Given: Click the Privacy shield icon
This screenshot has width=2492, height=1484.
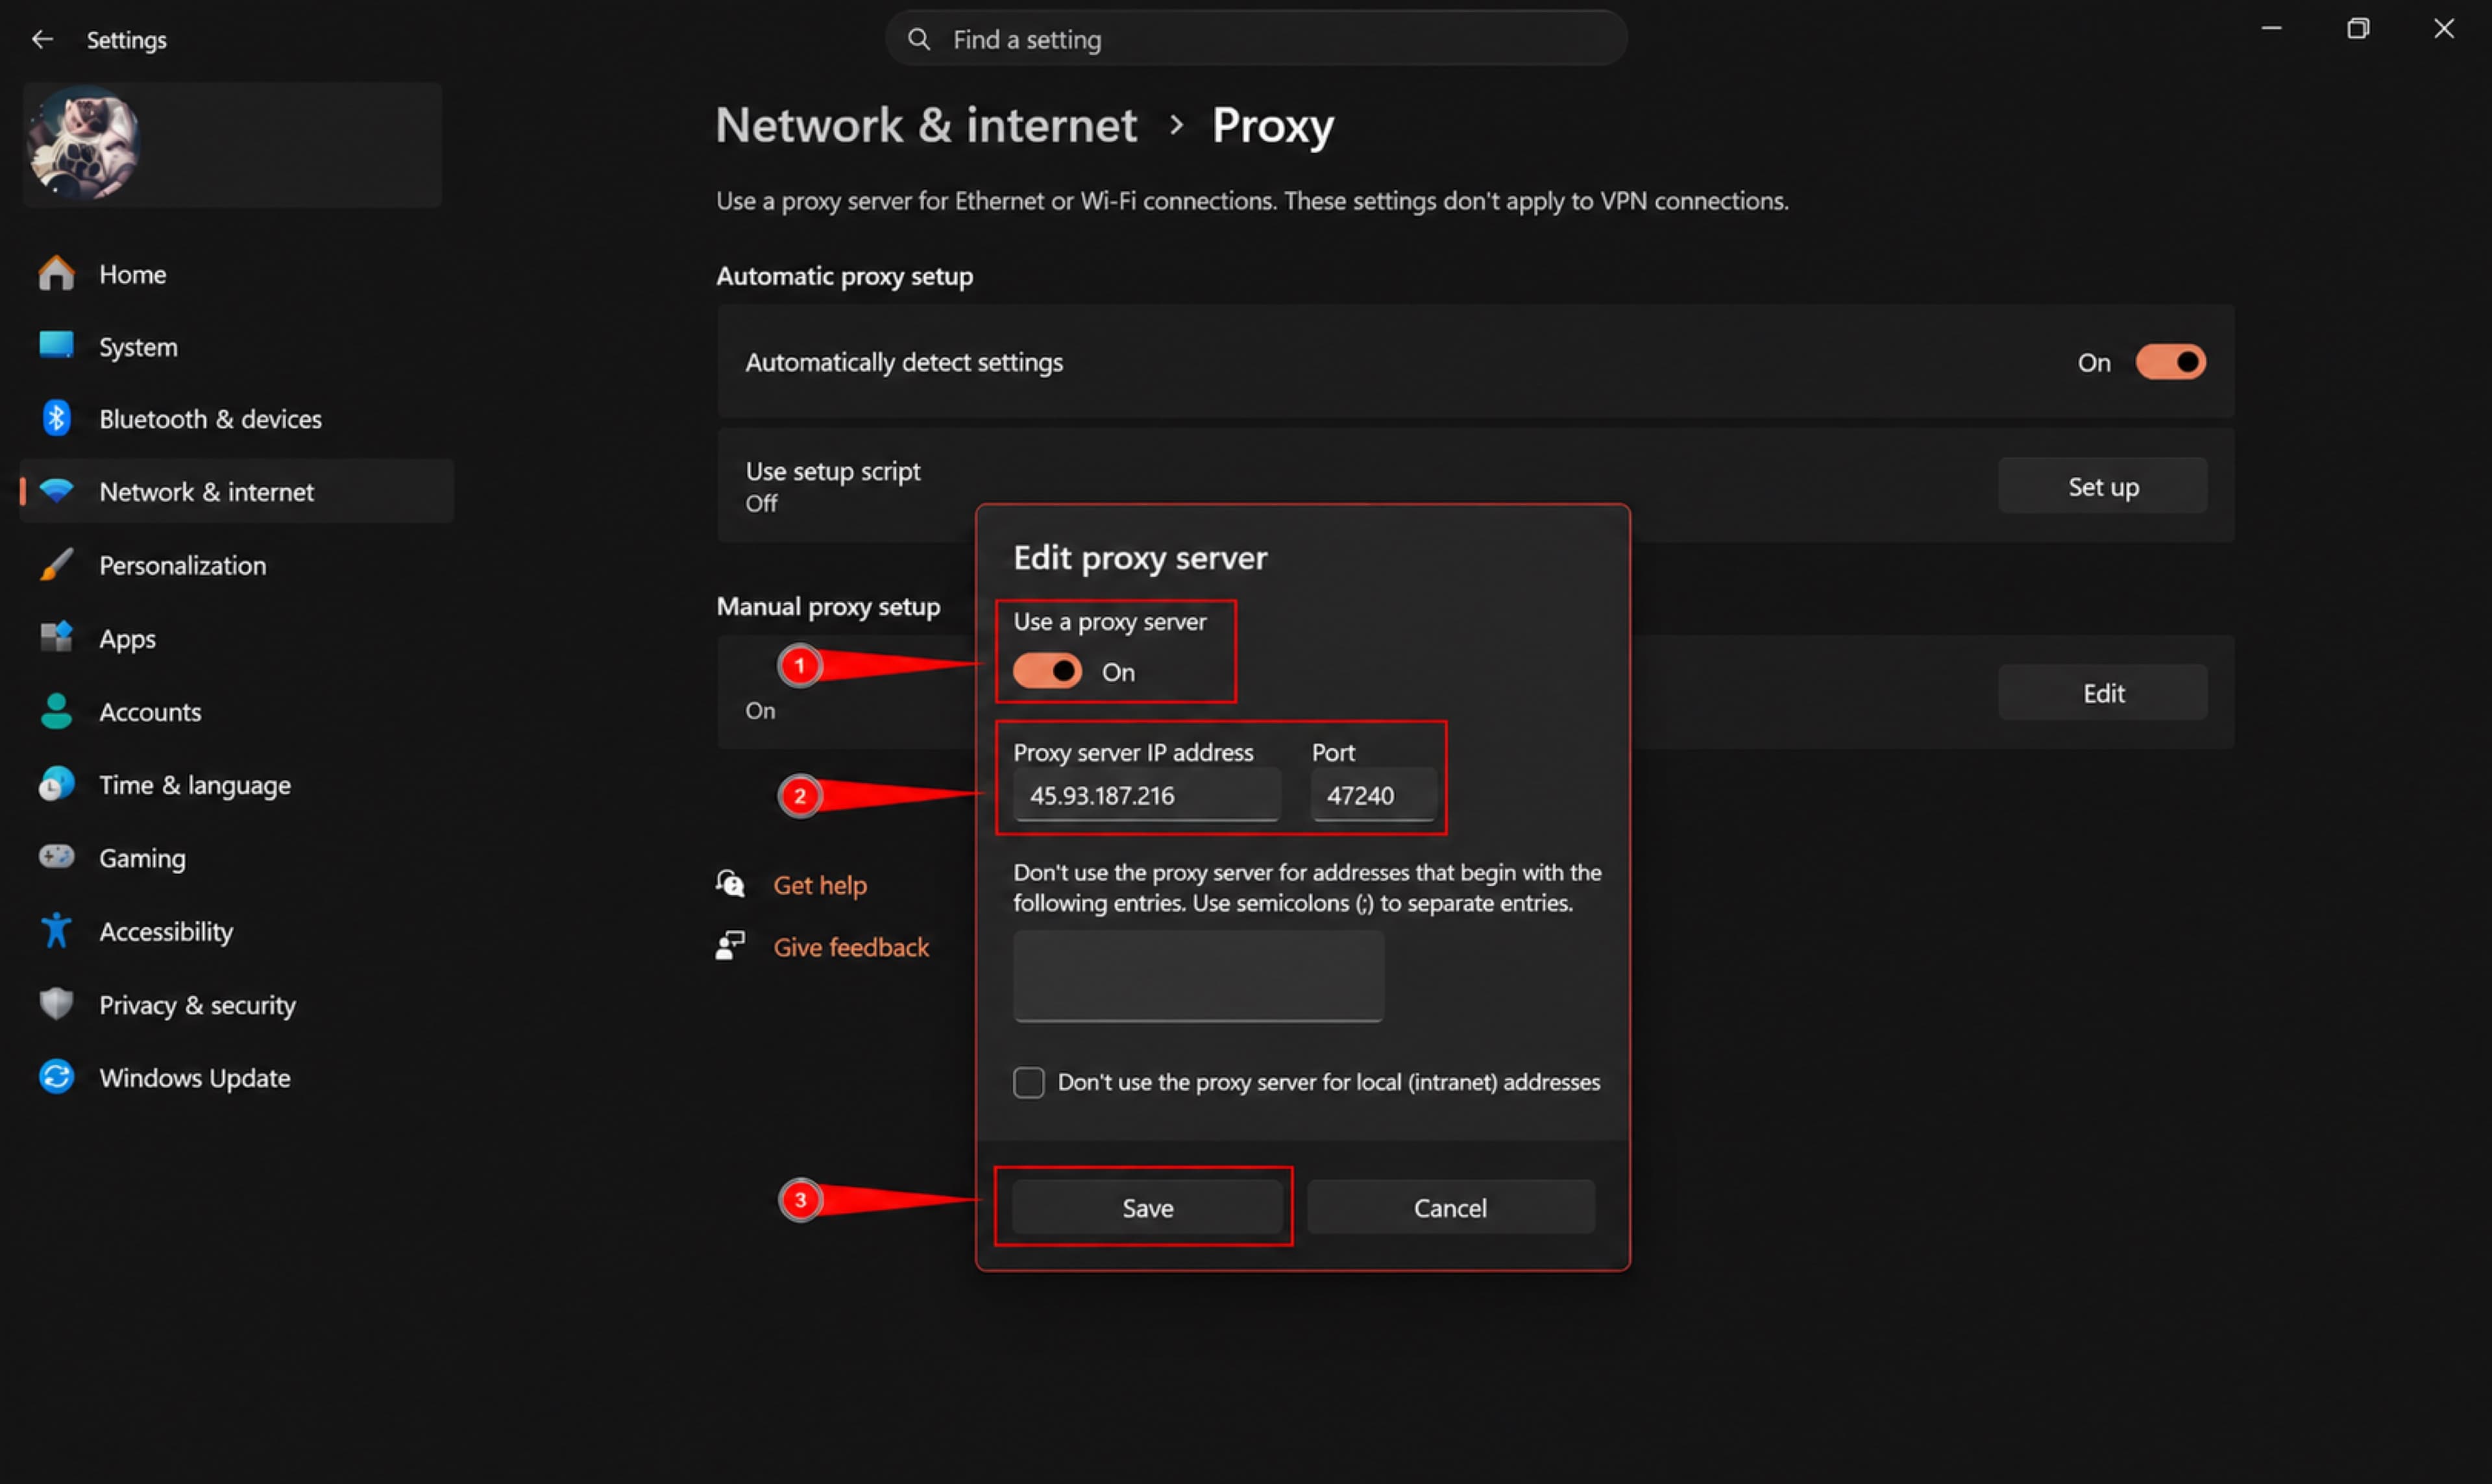Looking at the screenshot, I should [x=56, y=1003].
